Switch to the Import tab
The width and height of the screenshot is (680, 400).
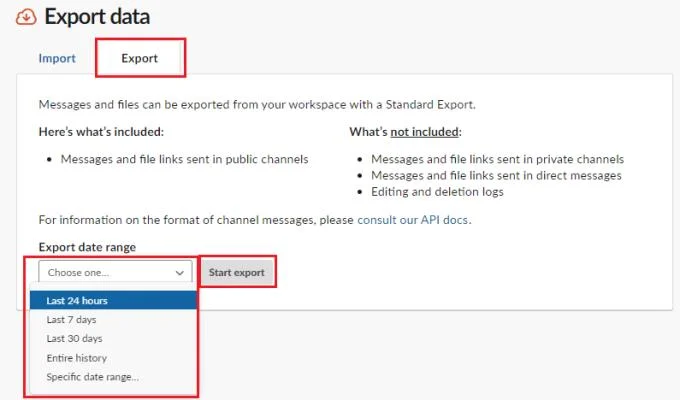57,58
